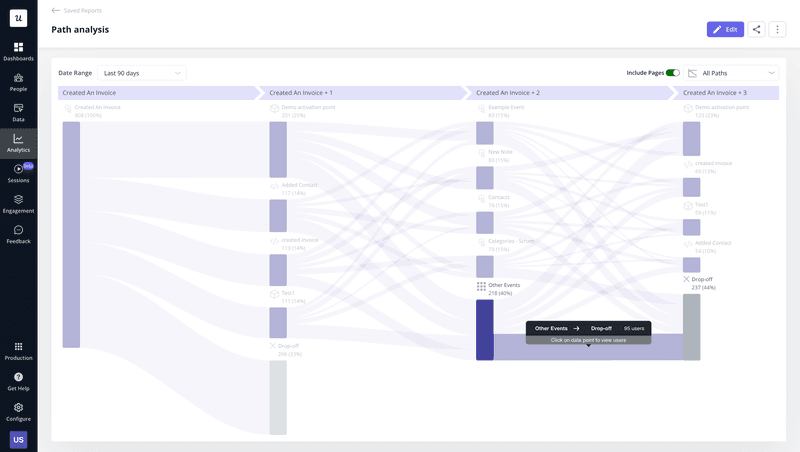
Task: Select the Added Contact bar in step +3
Action: coord(691,265)
